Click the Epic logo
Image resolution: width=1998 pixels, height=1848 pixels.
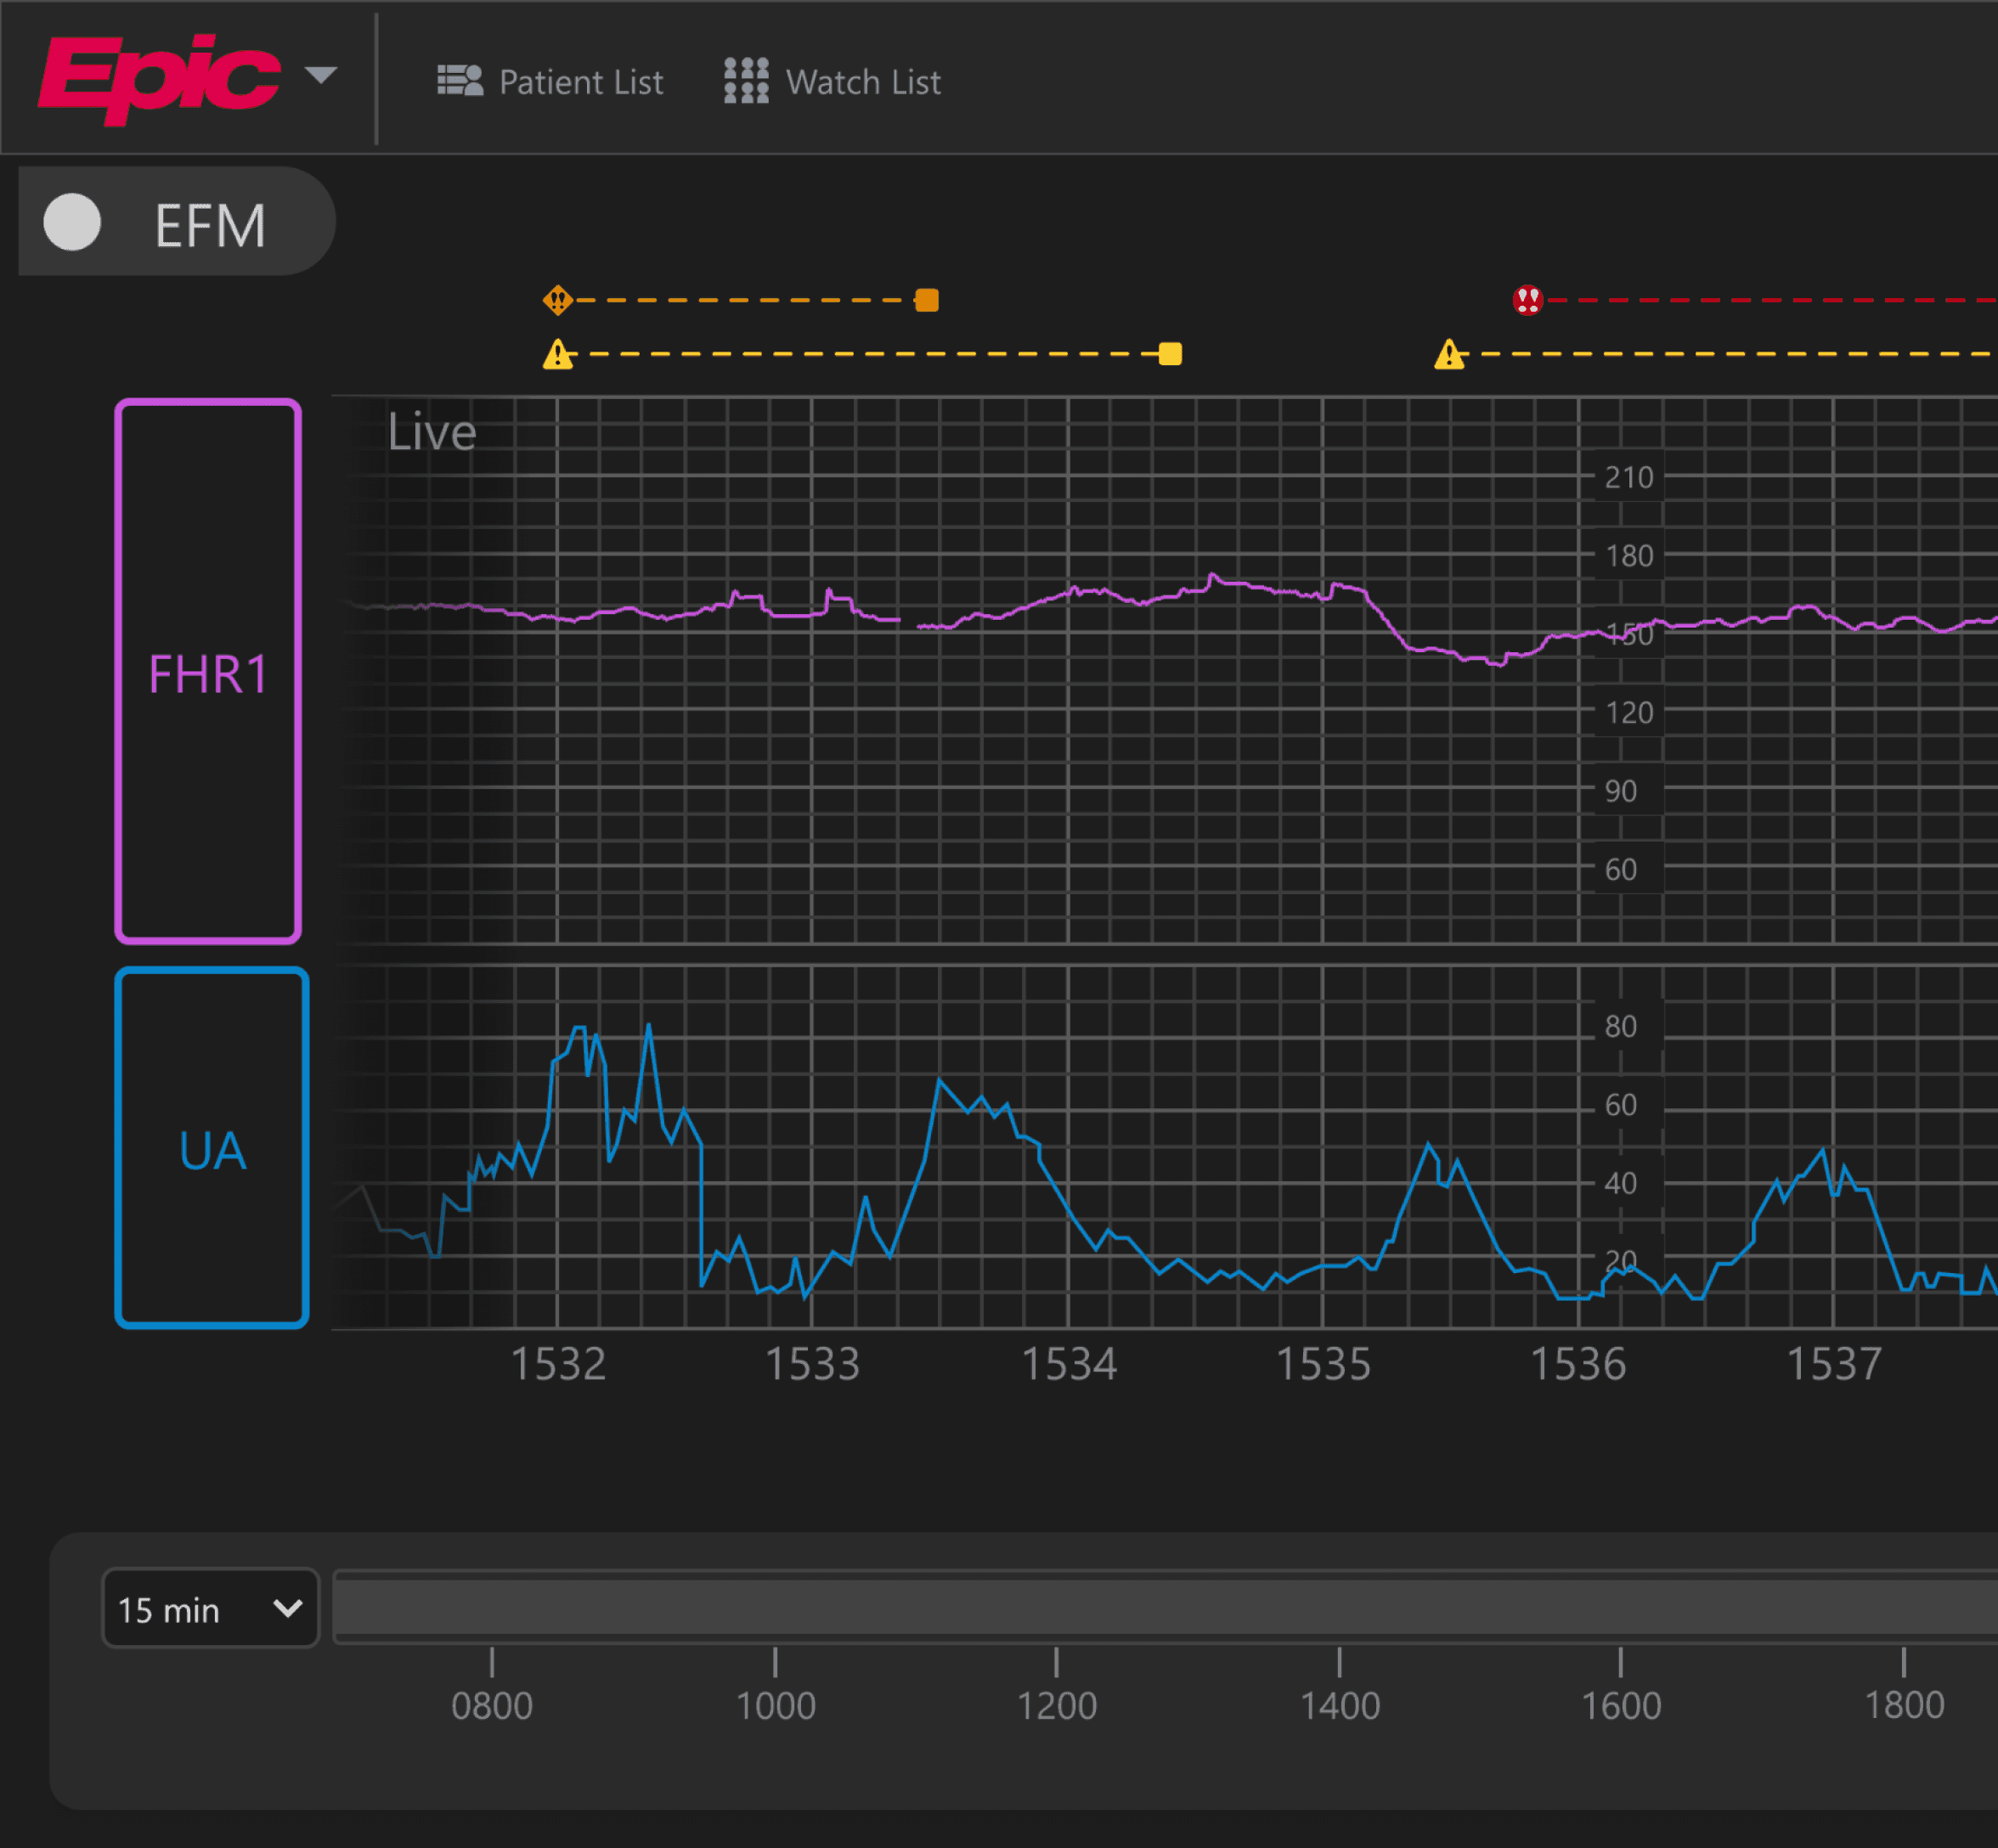(158, 78)
